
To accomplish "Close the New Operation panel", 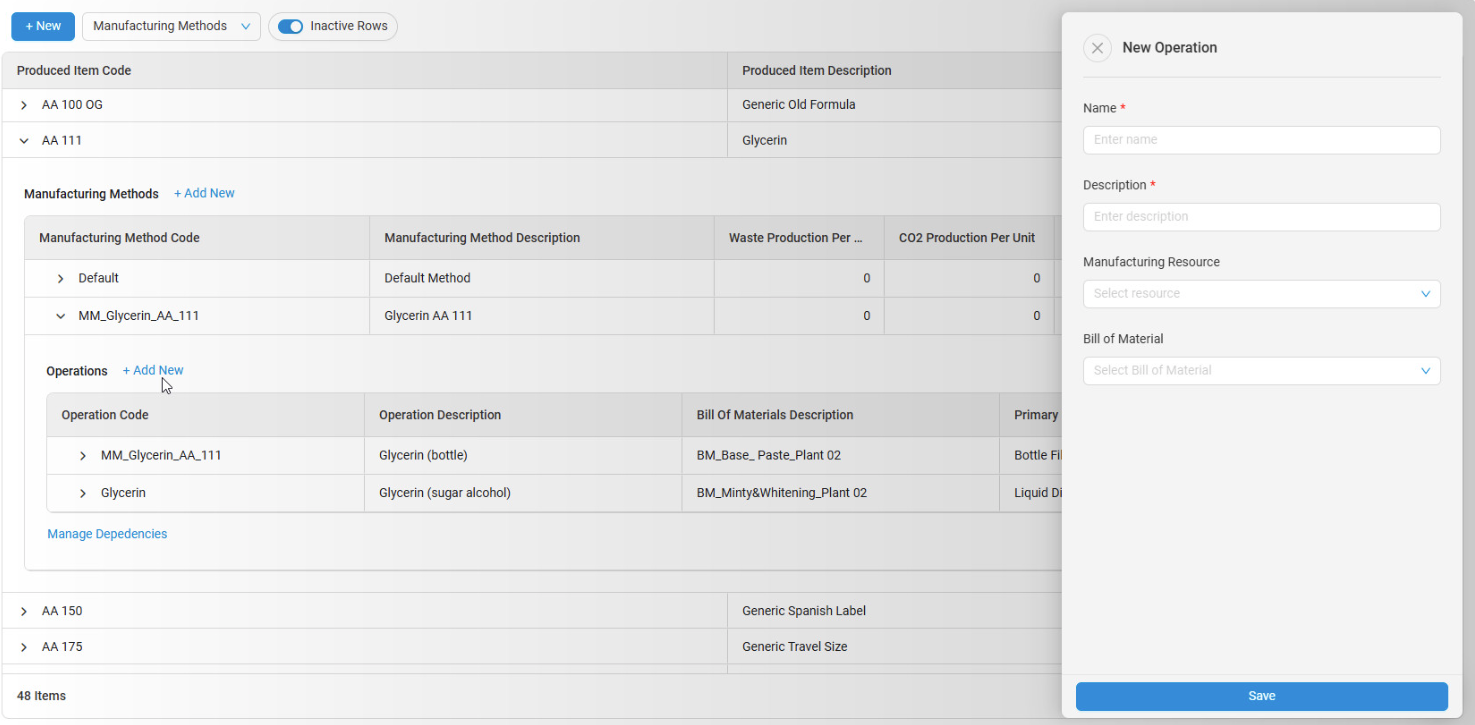I will pyautogui.click(x=1097, y=48).
